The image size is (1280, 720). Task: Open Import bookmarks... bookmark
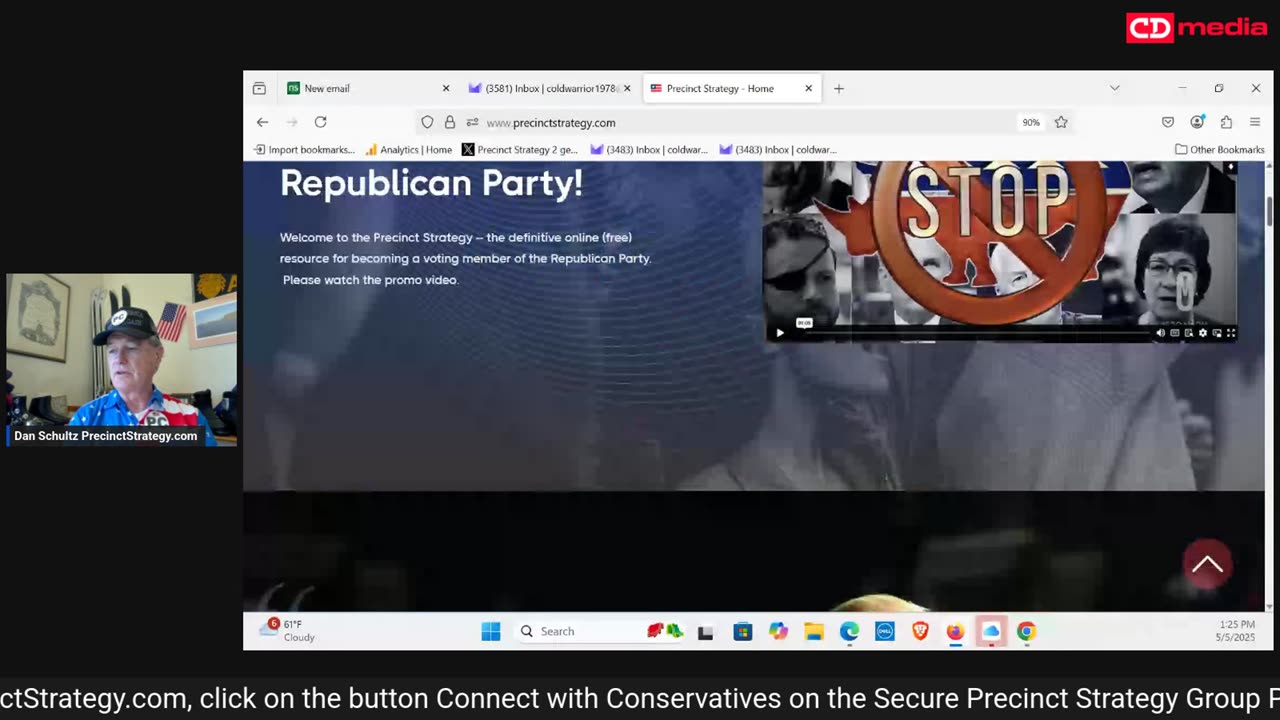(x=304, y=150)
